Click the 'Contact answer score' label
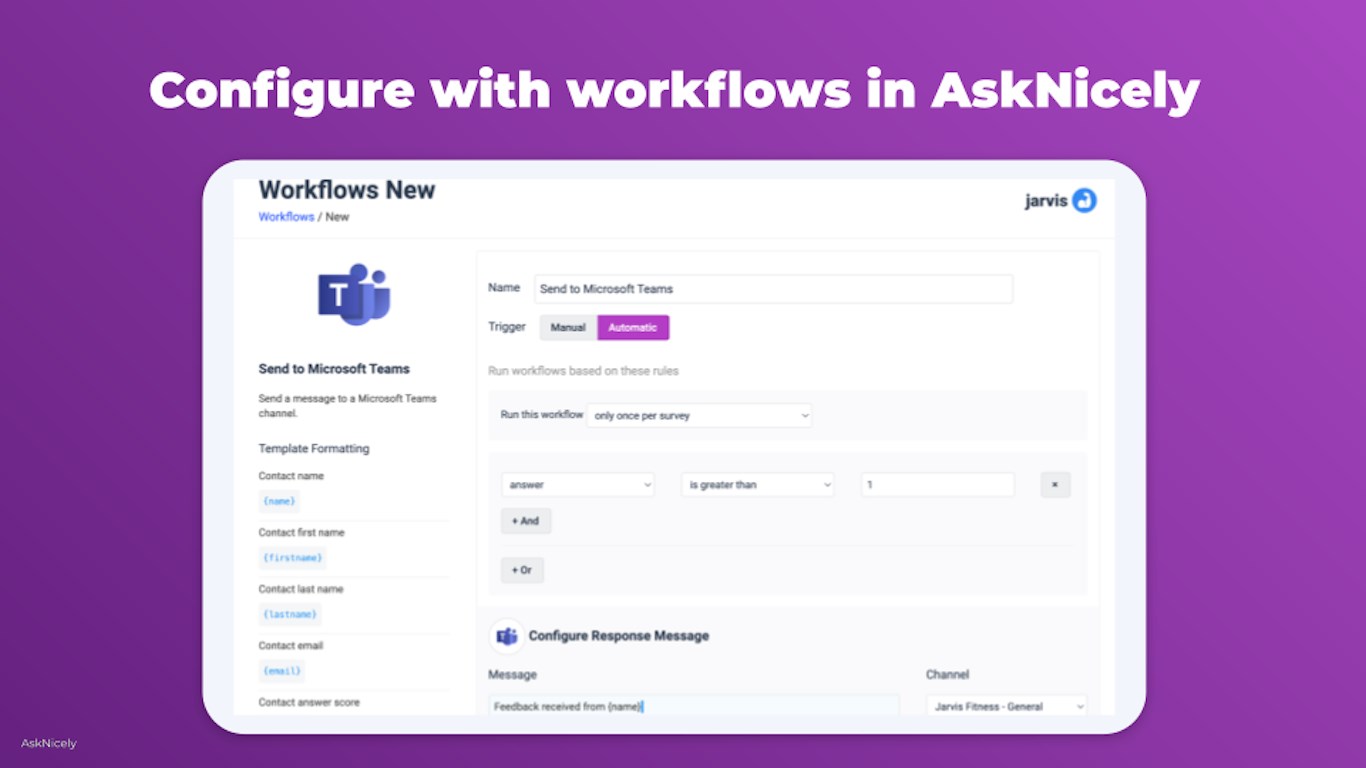The height and width of the screenshot is (768, 1366). tap(309, 702)
